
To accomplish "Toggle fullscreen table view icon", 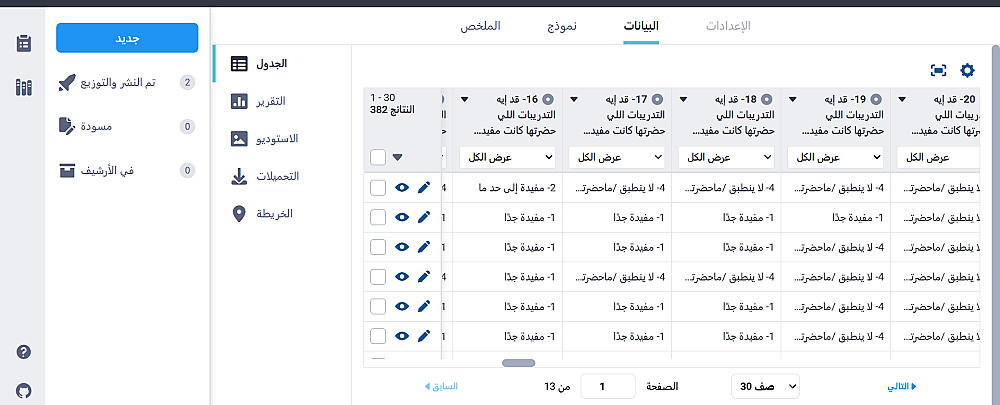I will tap(938, 70).
